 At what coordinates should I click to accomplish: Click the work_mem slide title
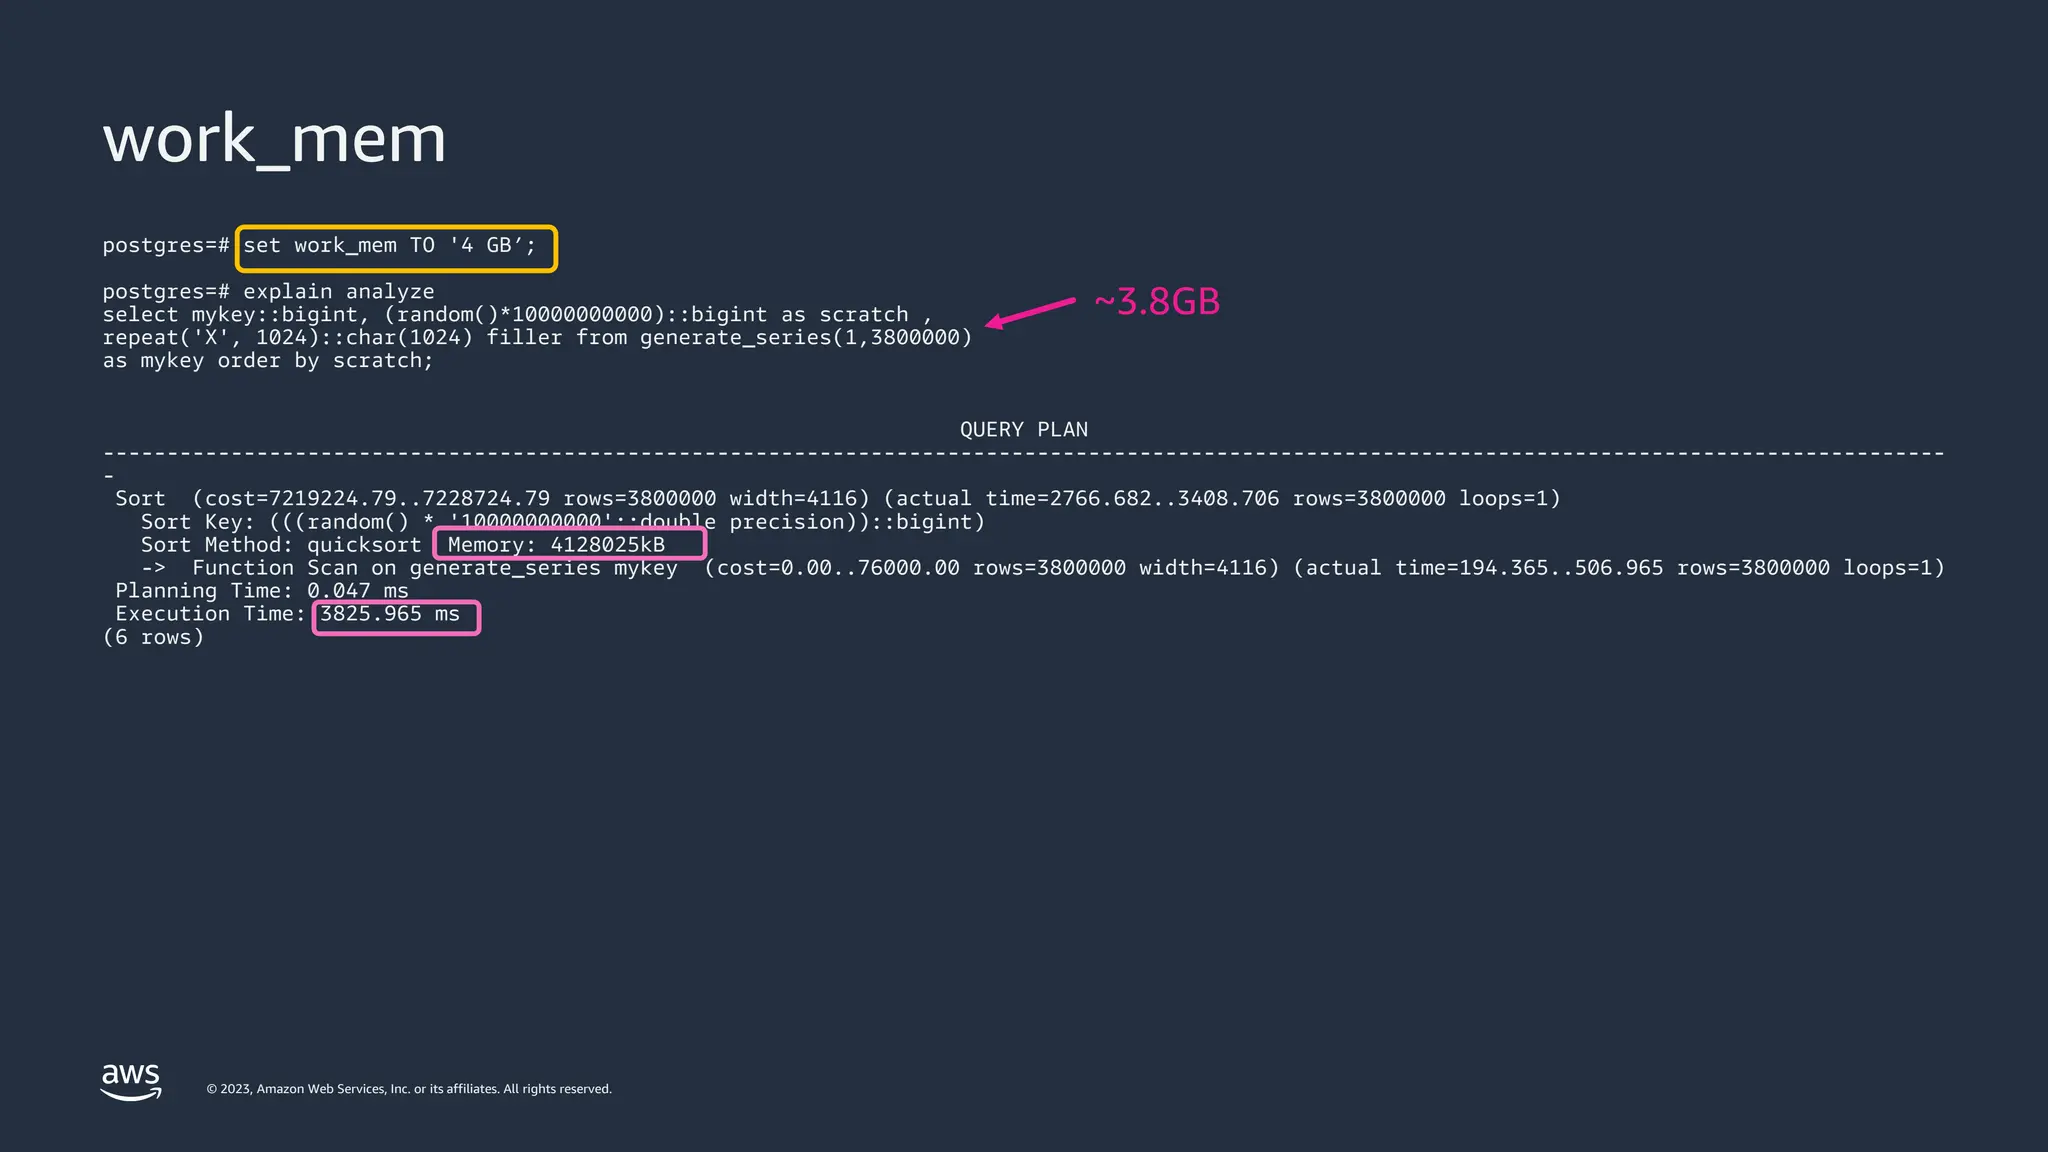coord(274,138)
